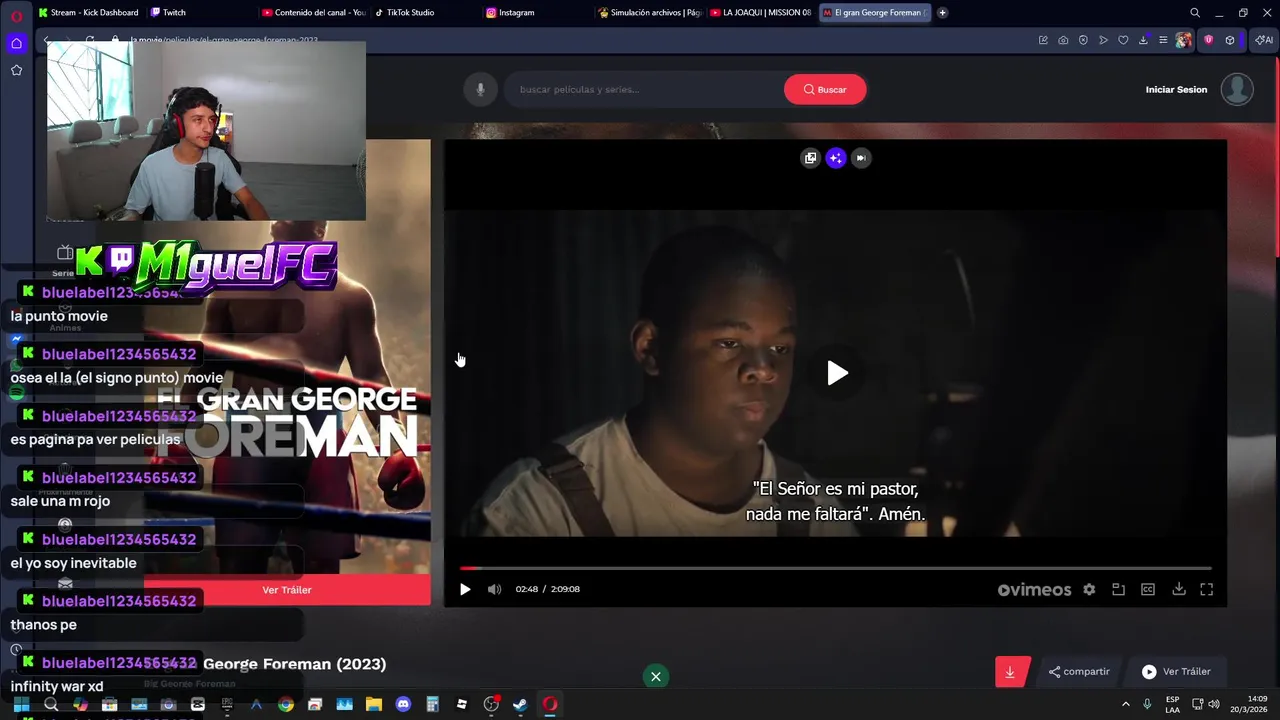The height and width of the screenshot is (720, 1280).
Task: Seek on the video progress bar
Action: (x=836, y=568)
